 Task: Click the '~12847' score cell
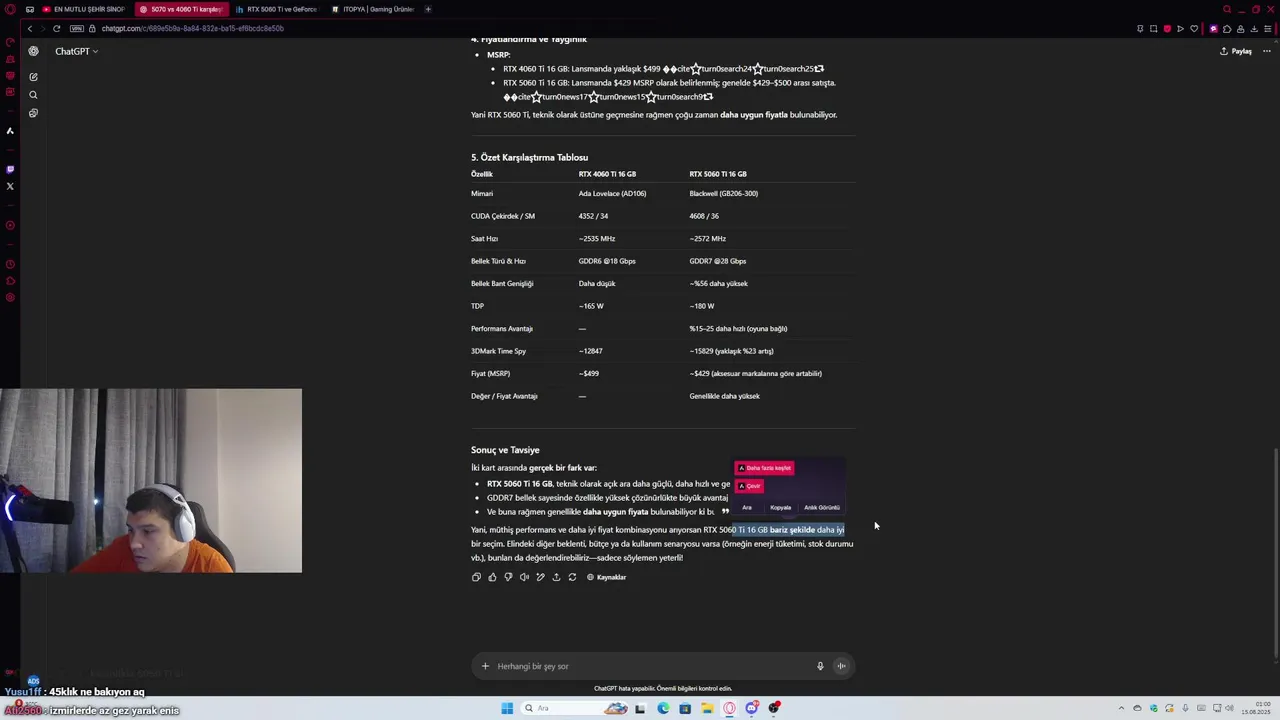(590, 351)
